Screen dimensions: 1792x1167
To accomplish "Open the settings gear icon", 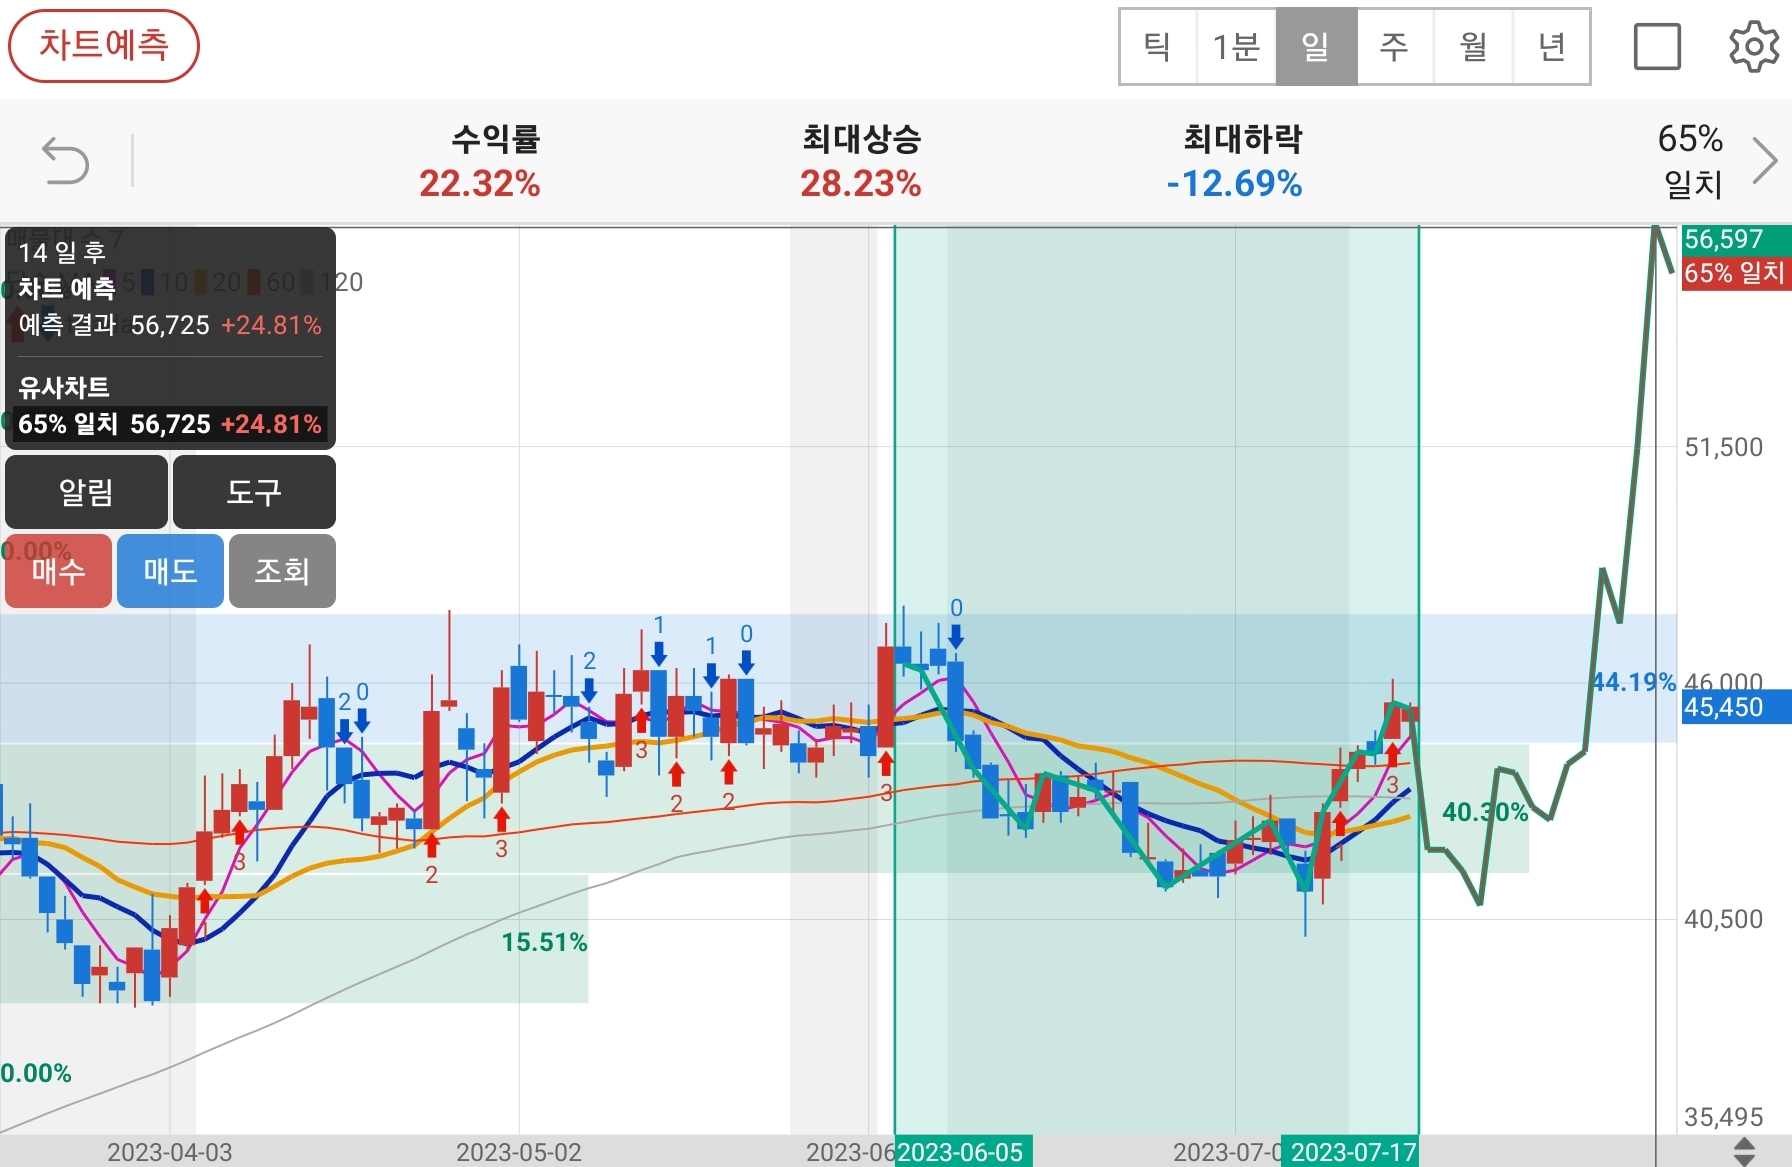I will pyautogui.click(x=1754, y=46).
